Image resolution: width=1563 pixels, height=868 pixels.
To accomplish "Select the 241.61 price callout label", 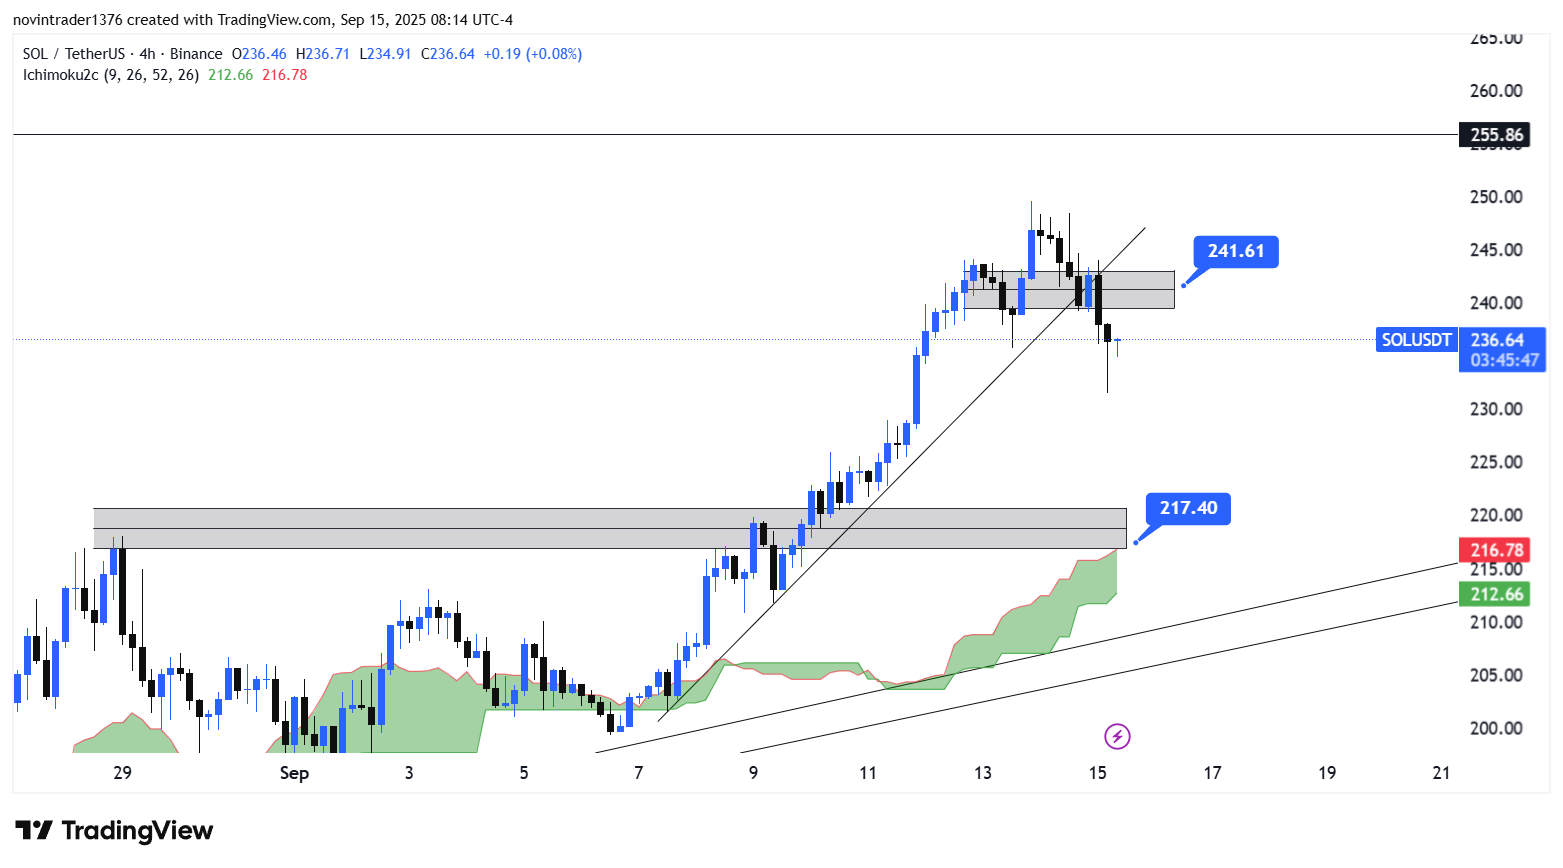I will [x=1235, y=251].
